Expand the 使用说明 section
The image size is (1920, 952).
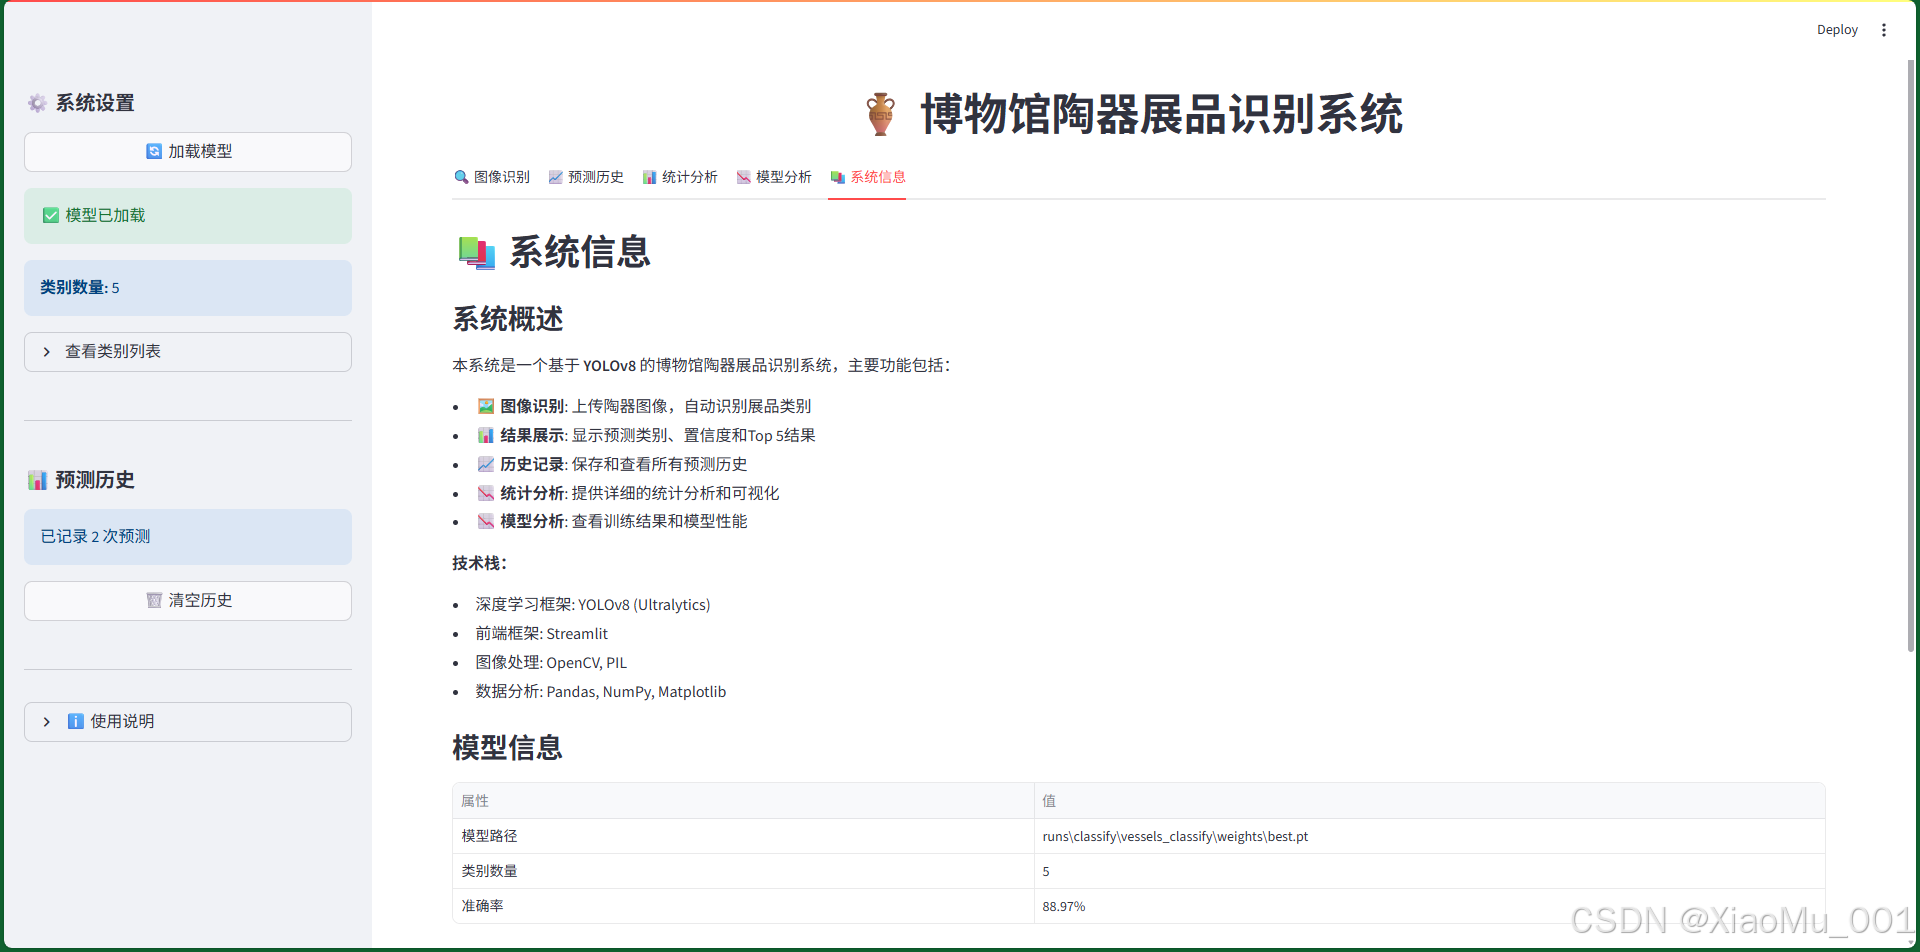pos(187,720)
